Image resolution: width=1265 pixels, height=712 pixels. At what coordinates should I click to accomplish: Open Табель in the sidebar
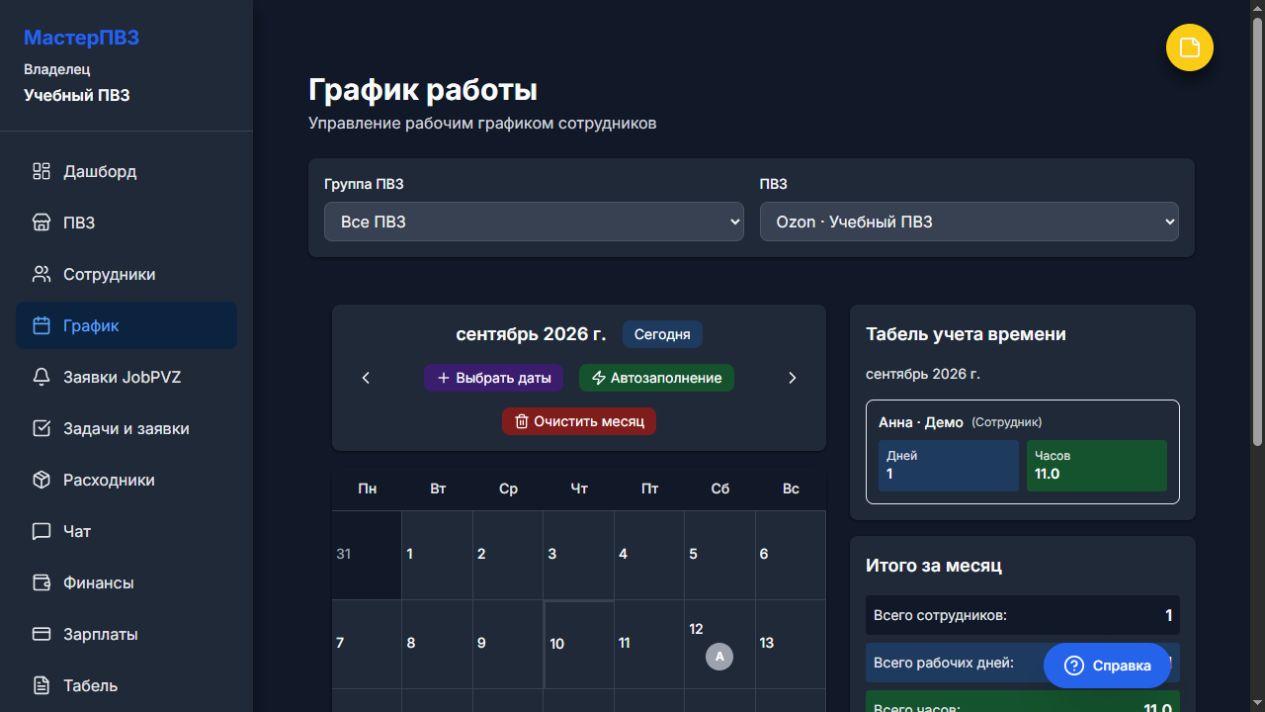(126, 686)
